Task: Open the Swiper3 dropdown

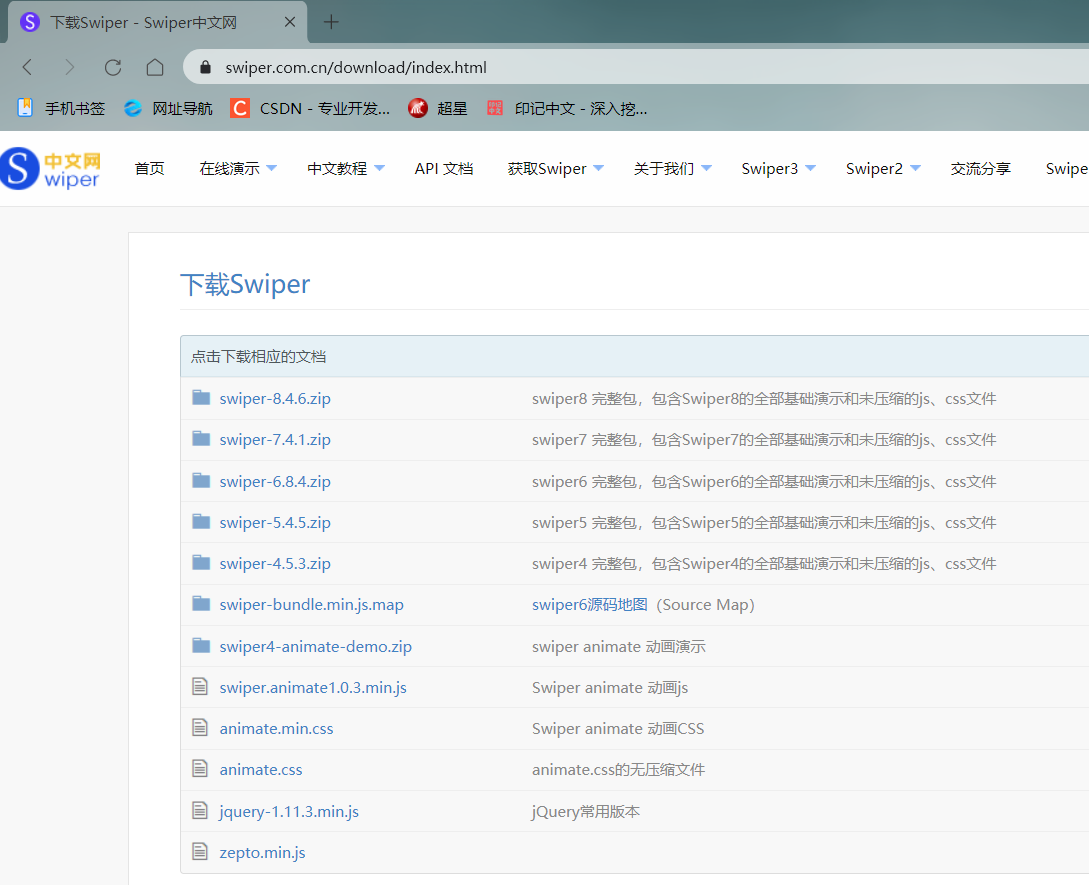Action: (x=770, y=168)
